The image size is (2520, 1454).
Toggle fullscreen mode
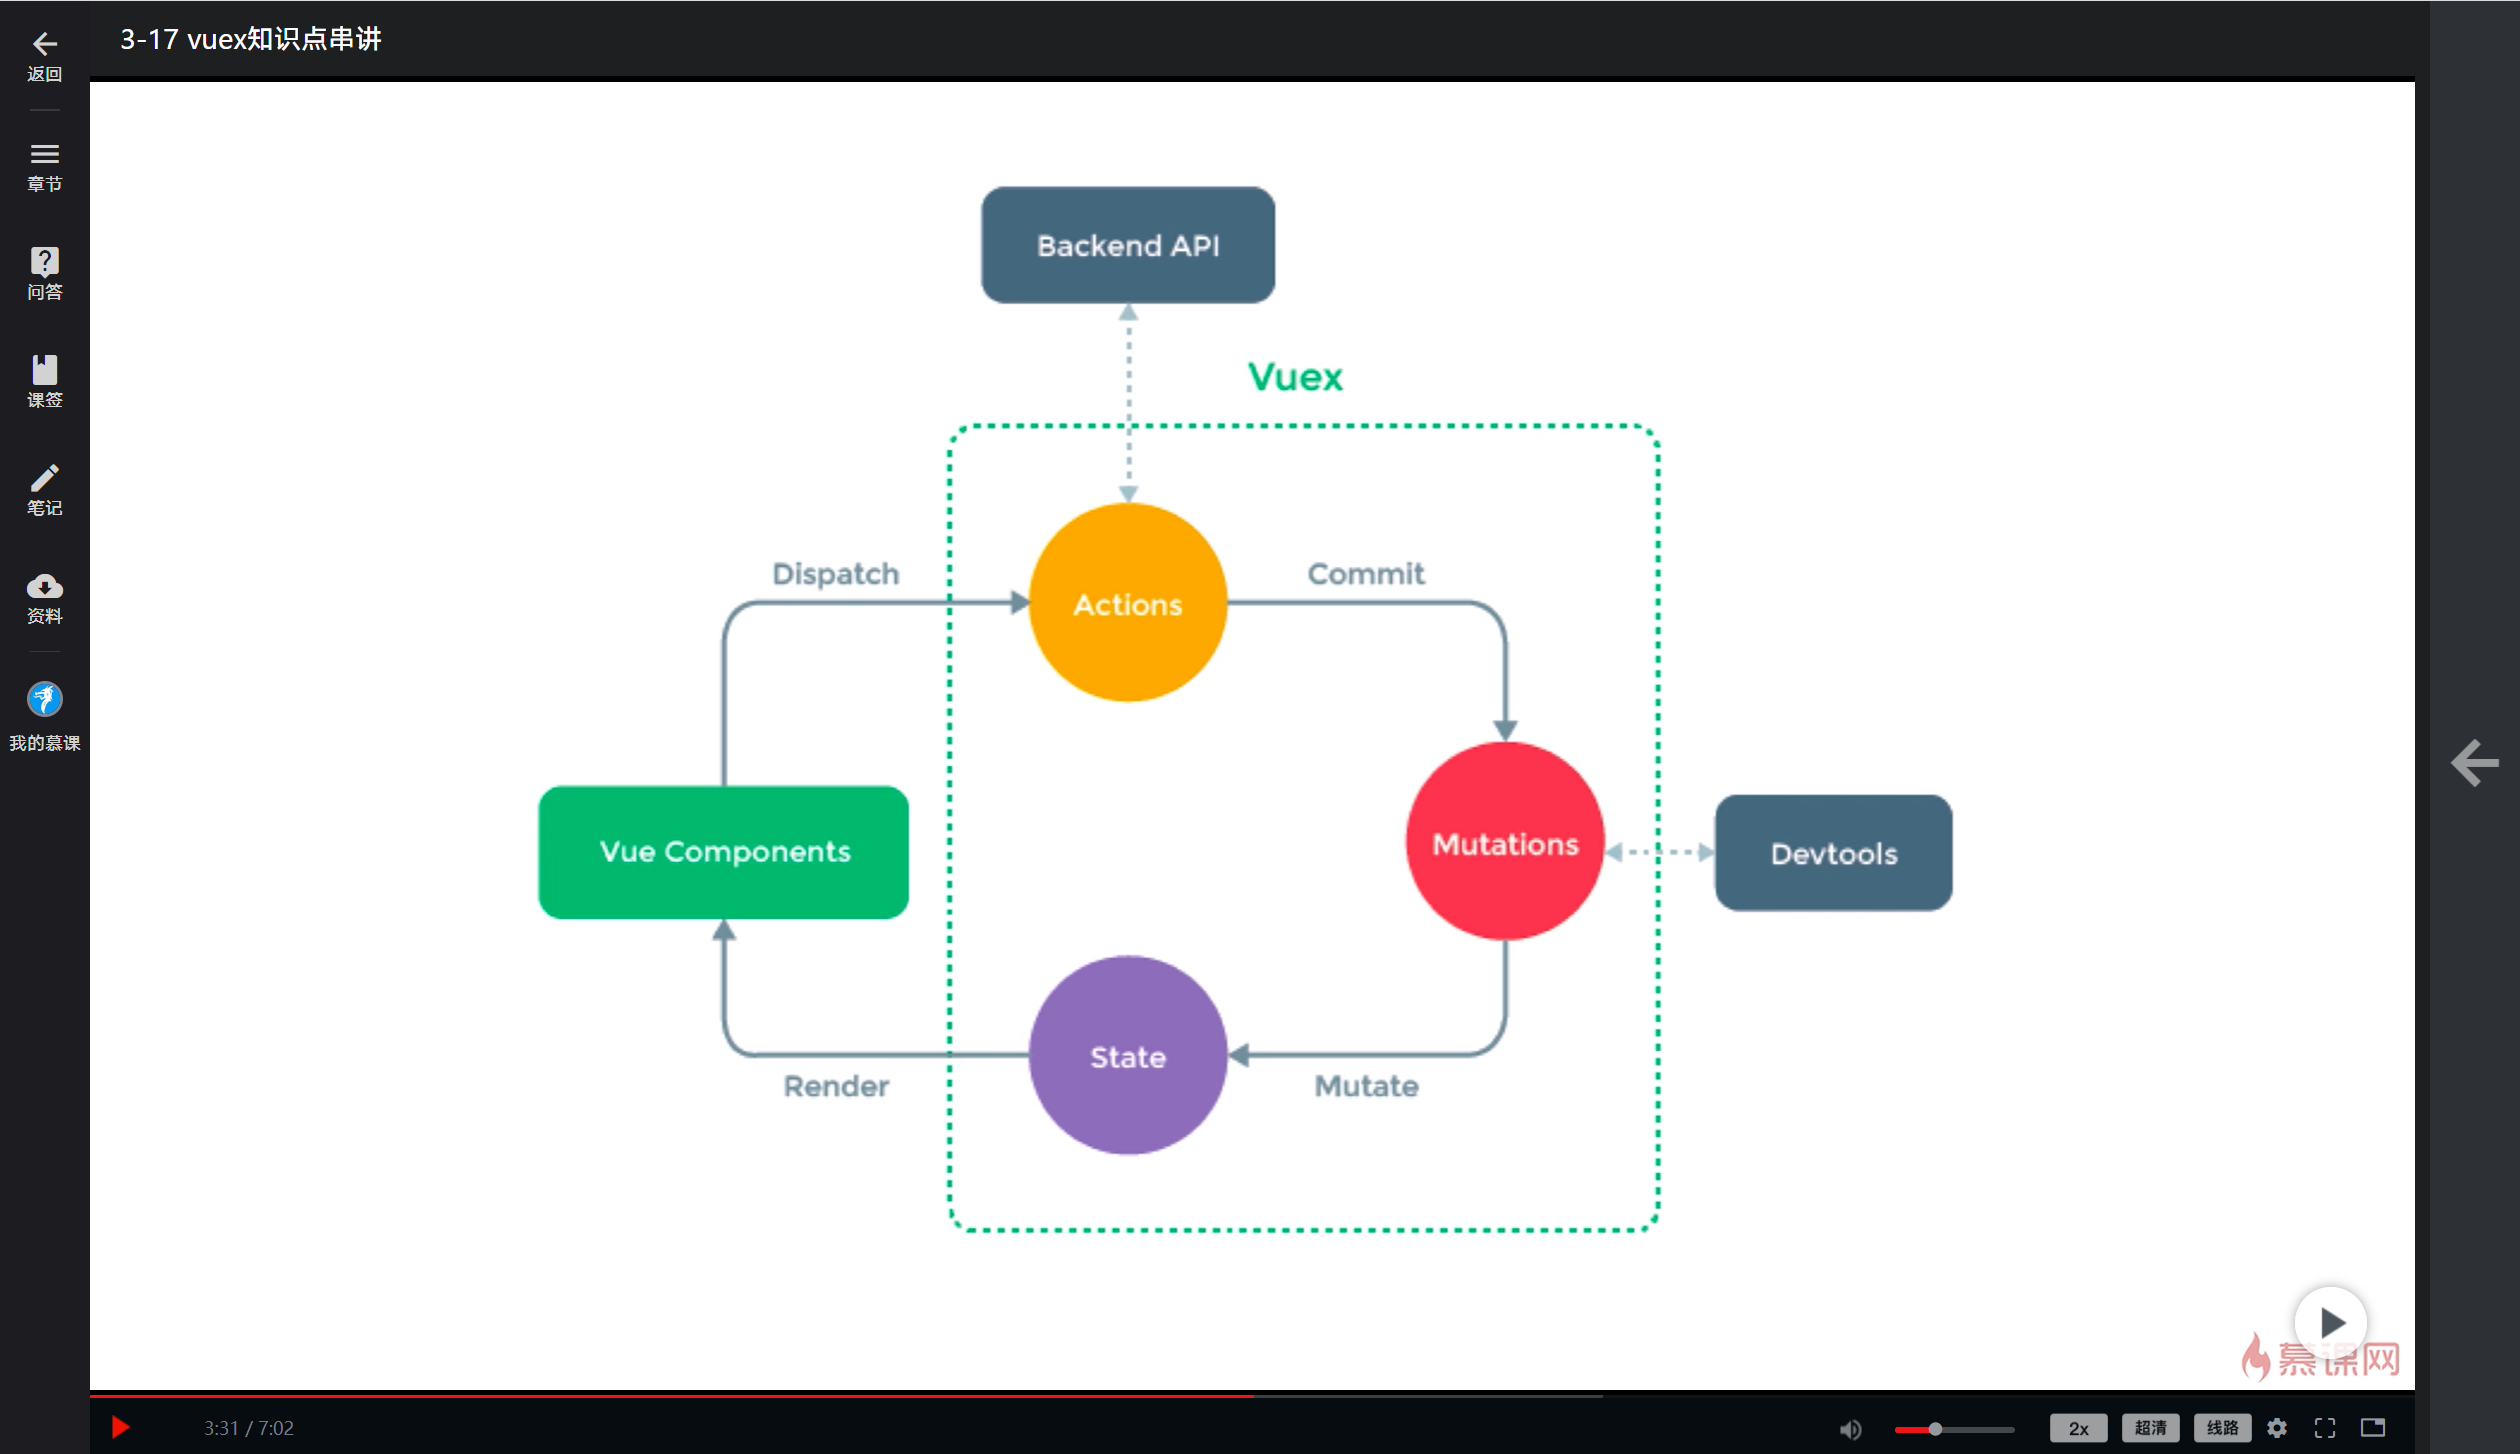(2325, 1428)
